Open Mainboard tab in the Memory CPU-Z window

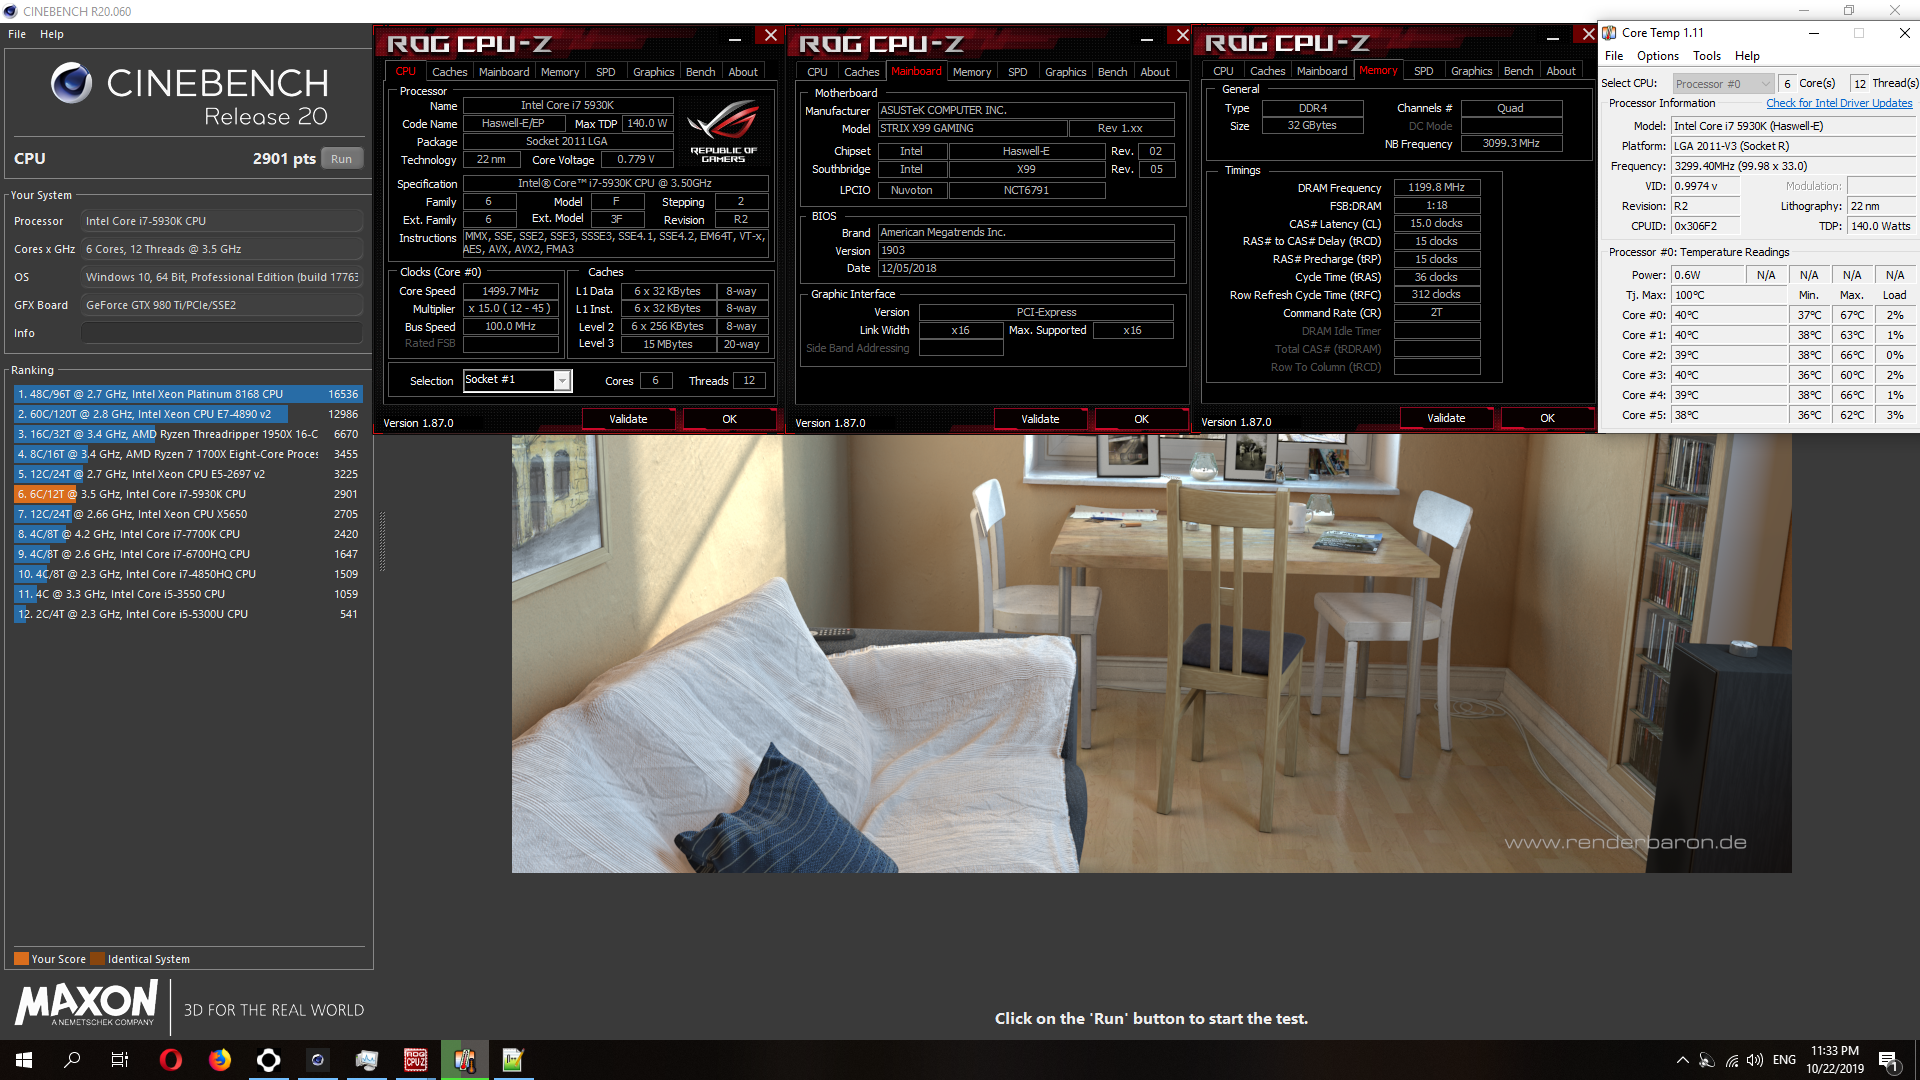point(1322,71)
